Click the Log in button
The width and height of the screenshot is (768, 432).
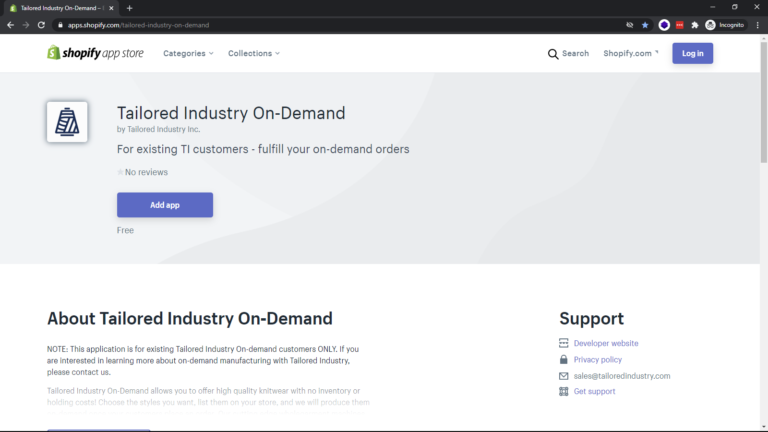[x=692, y=53]
